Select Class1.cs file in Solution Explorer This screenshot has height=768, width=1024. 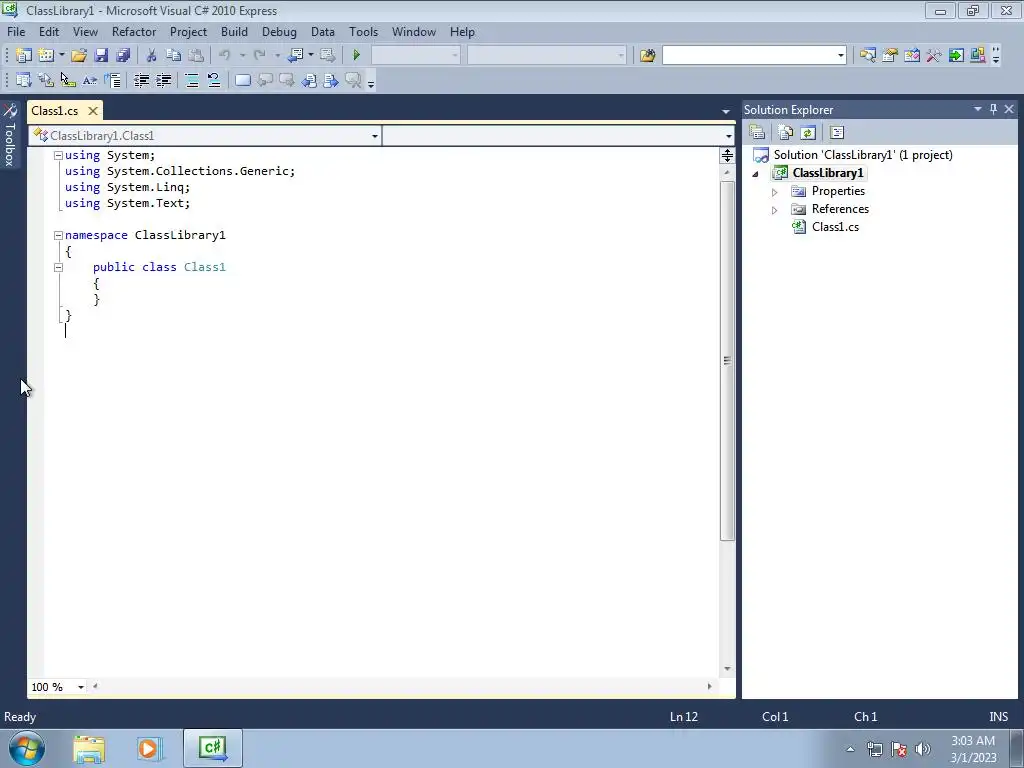[x=835, y=227]
